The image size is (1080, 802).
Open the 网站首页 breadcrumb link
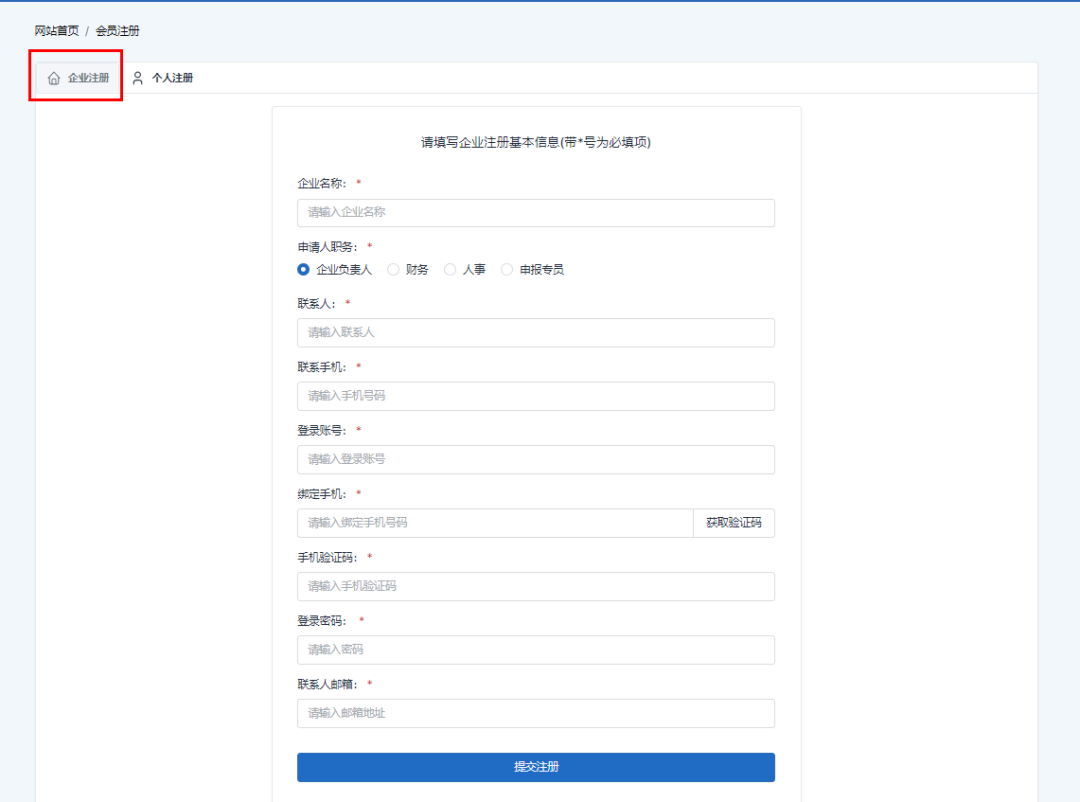56,31
